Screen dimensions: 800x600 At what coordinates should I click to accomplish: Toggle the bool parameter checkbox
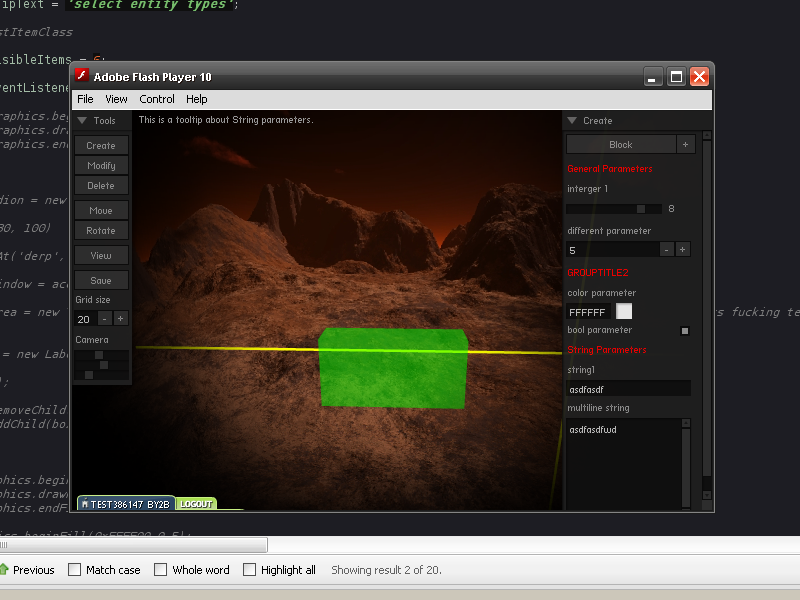coord(684,330)
